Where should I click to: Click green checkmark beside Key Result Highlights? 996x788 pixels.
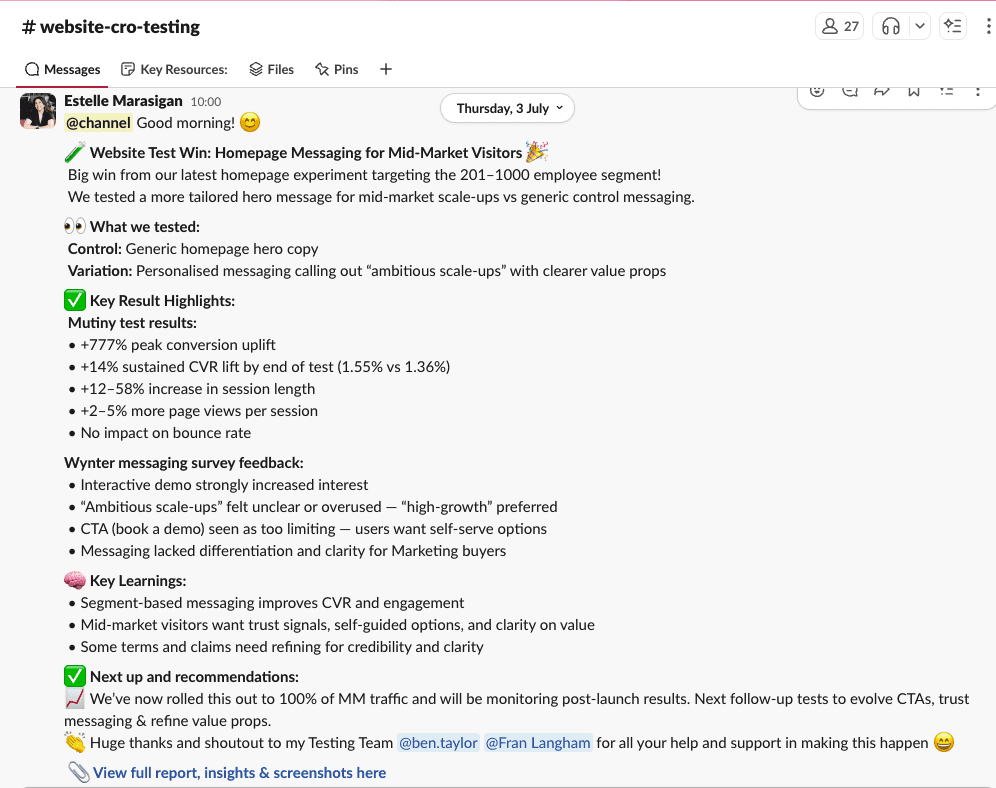[x=74, y=300]
